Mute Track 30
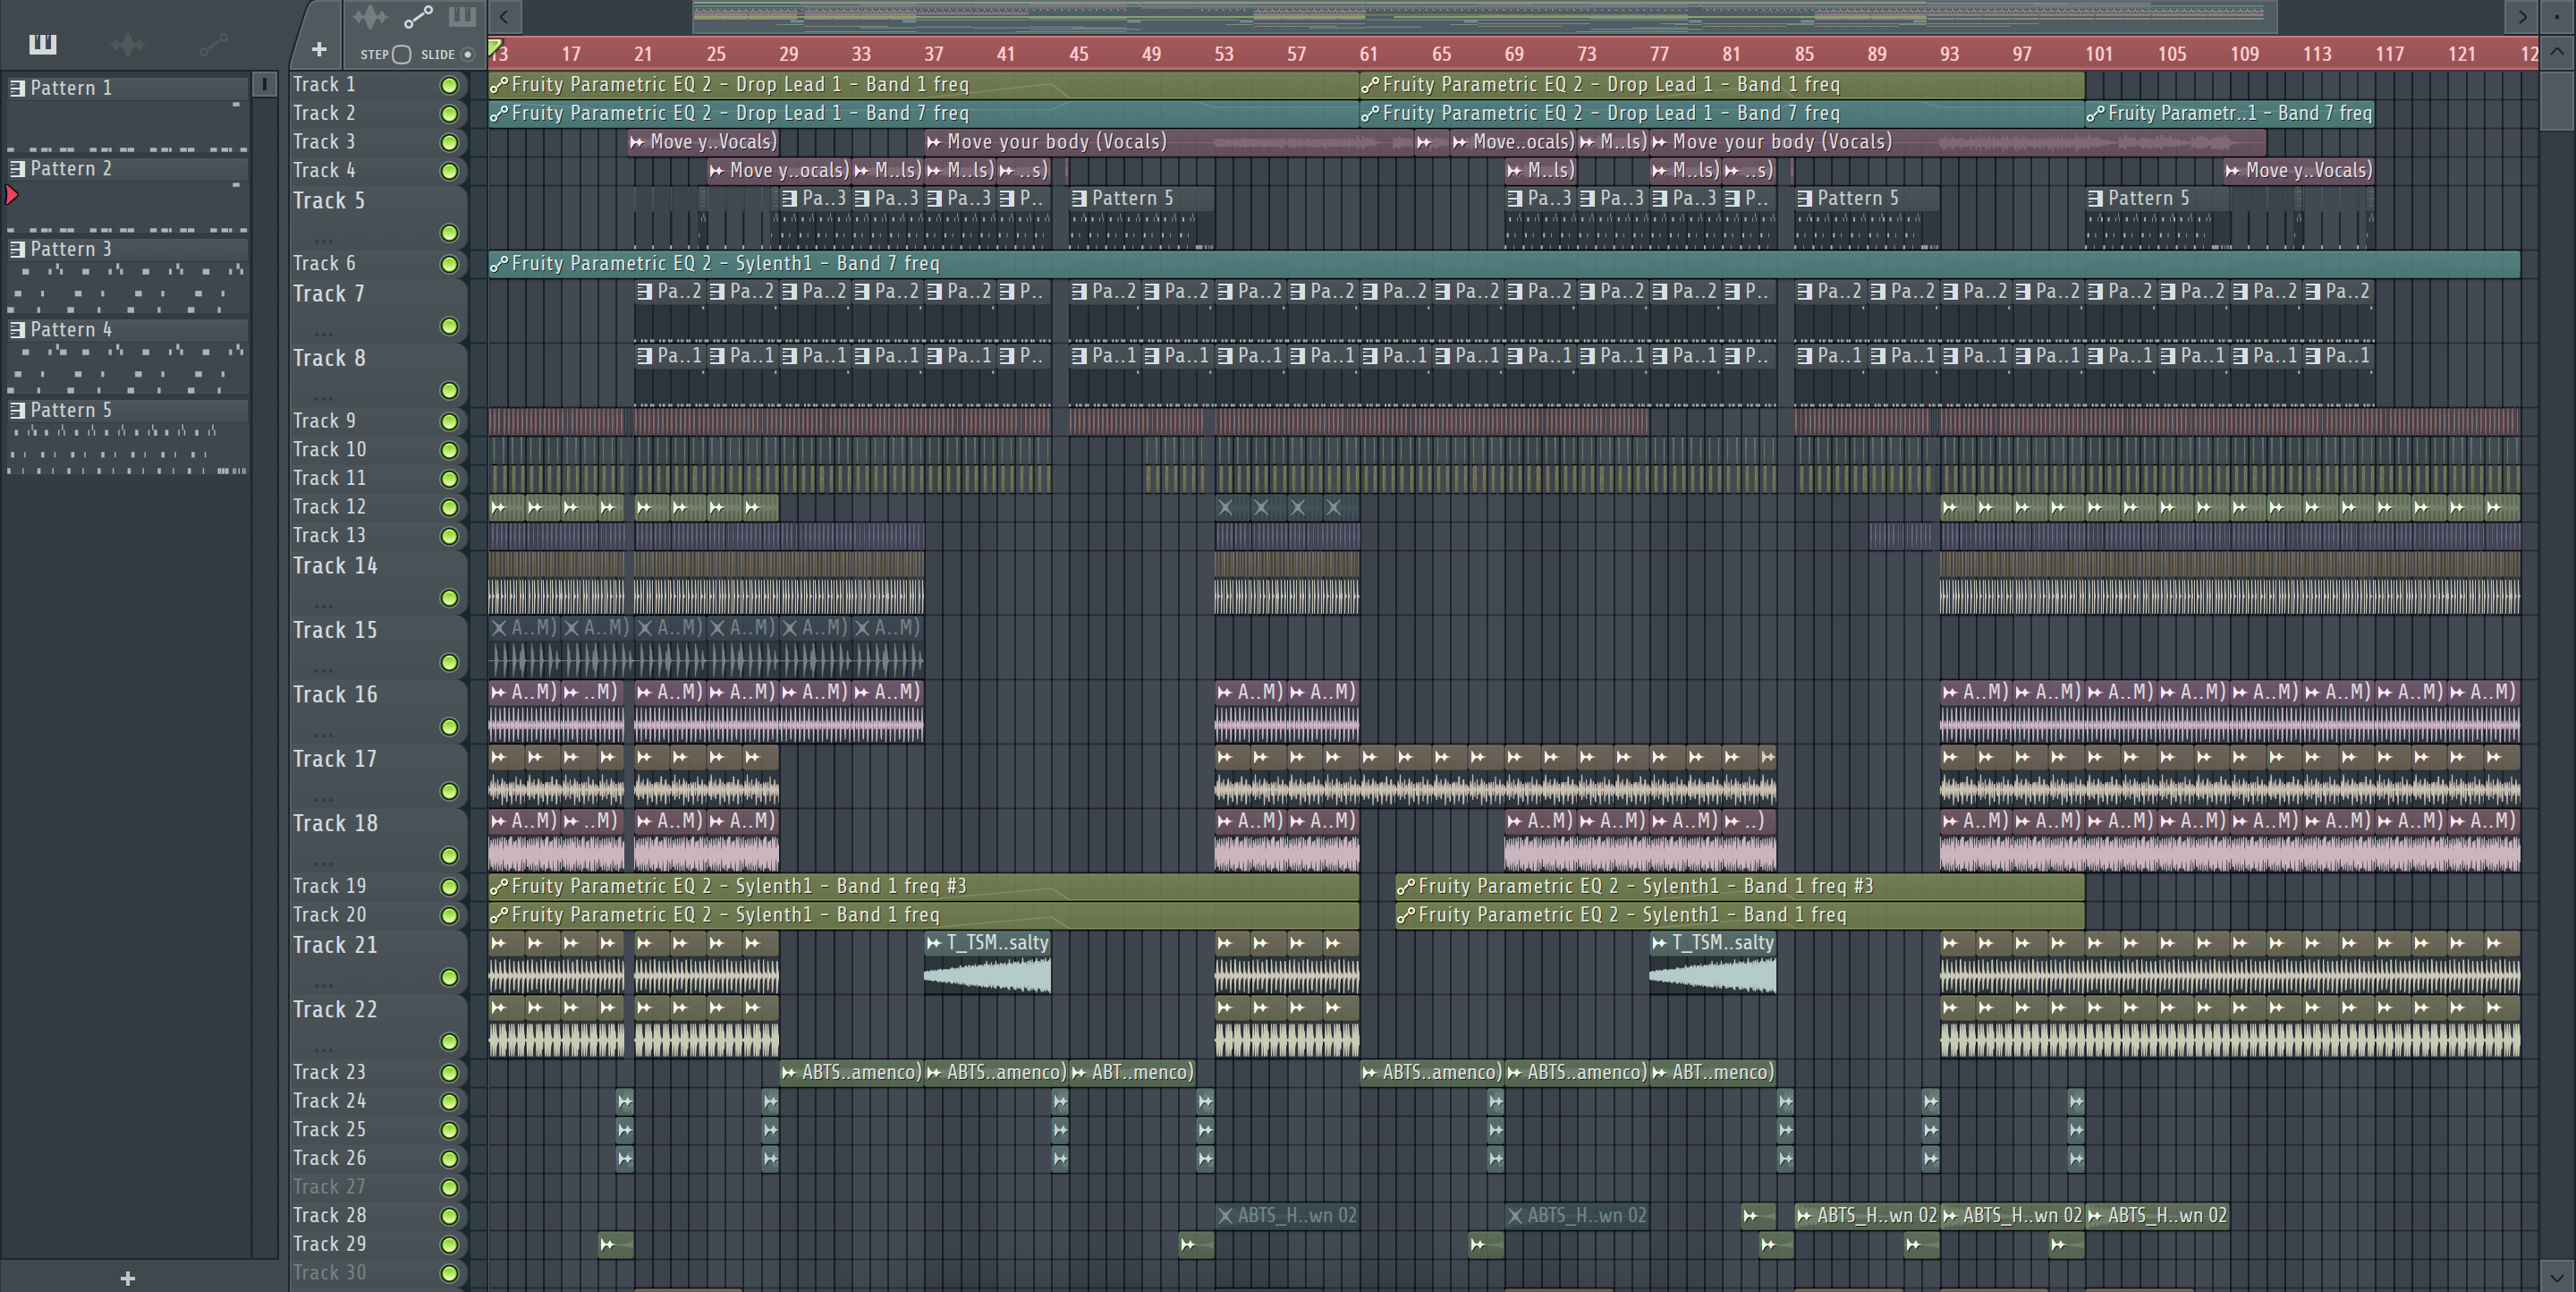 (x=450, y=1274)
